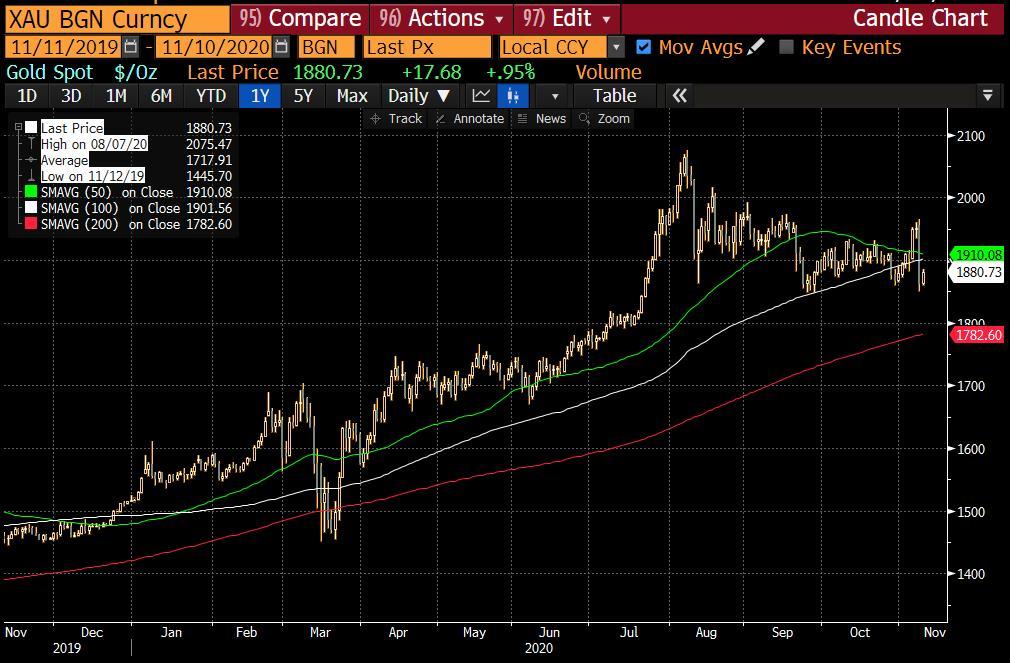Click the Candle Chart title
The image size is (1010, 663).
pos(920,19)
